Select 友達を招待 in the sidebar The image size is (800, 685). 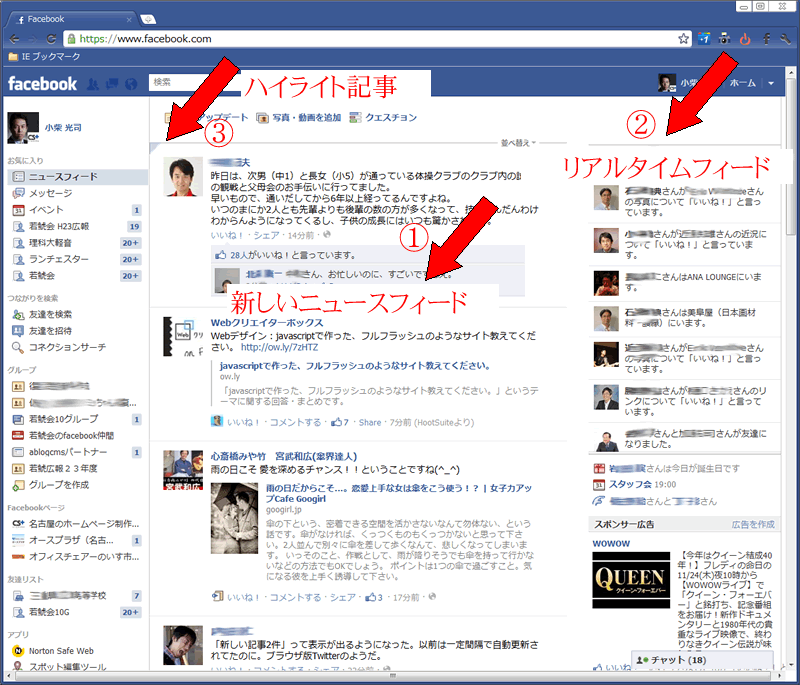[50, 331]
